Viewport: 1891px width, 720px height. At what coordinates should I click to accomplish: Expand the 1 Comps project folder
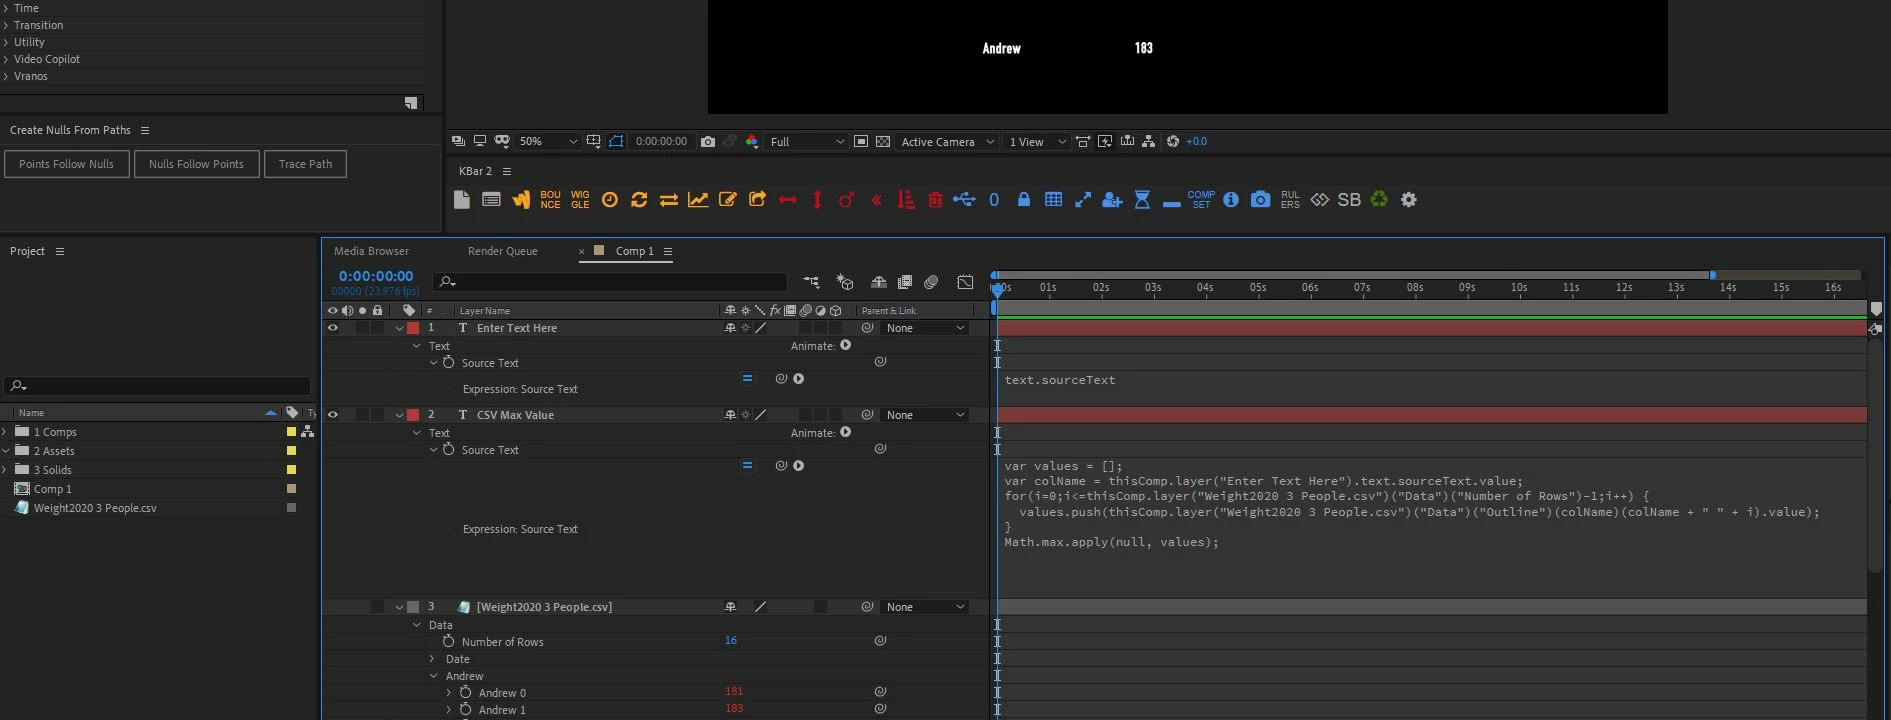[6, 432]
